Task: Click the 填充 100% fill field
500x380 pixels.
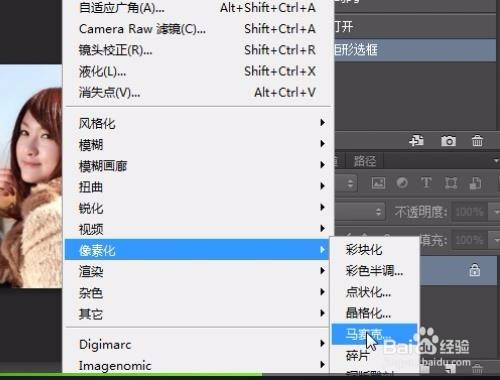Action: (469, 240)
